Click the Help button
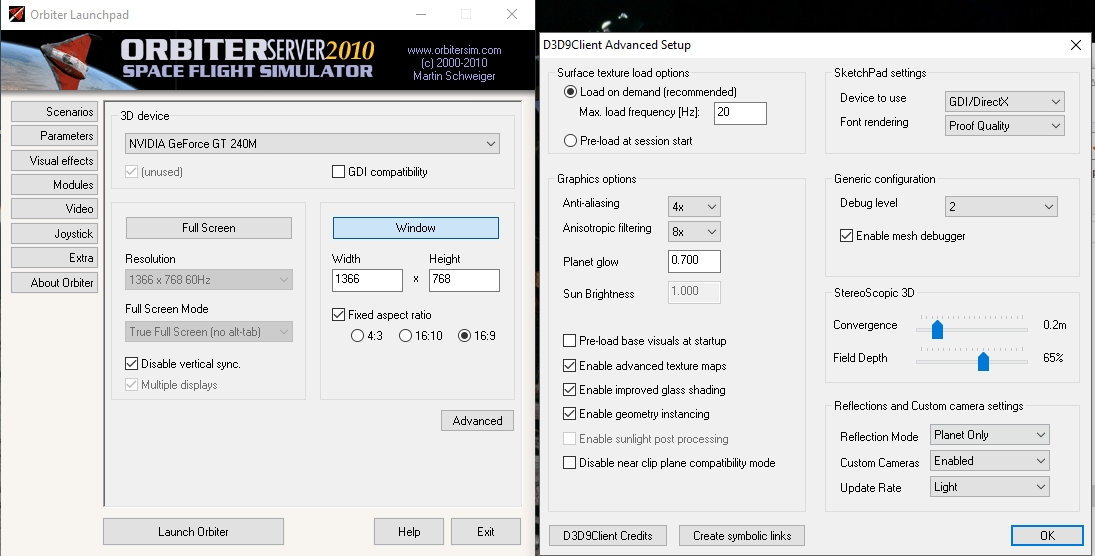 click(x=409, y=532)
